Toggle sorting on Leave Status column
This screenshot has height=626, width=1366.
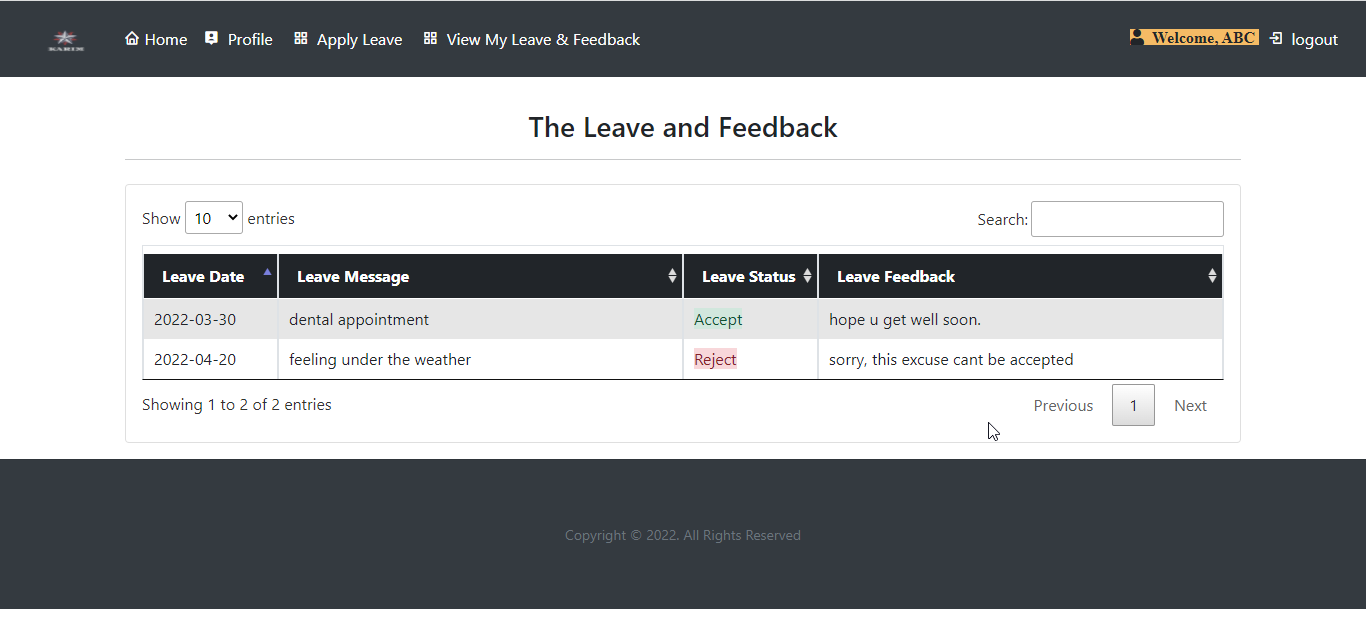pos(806,276)
